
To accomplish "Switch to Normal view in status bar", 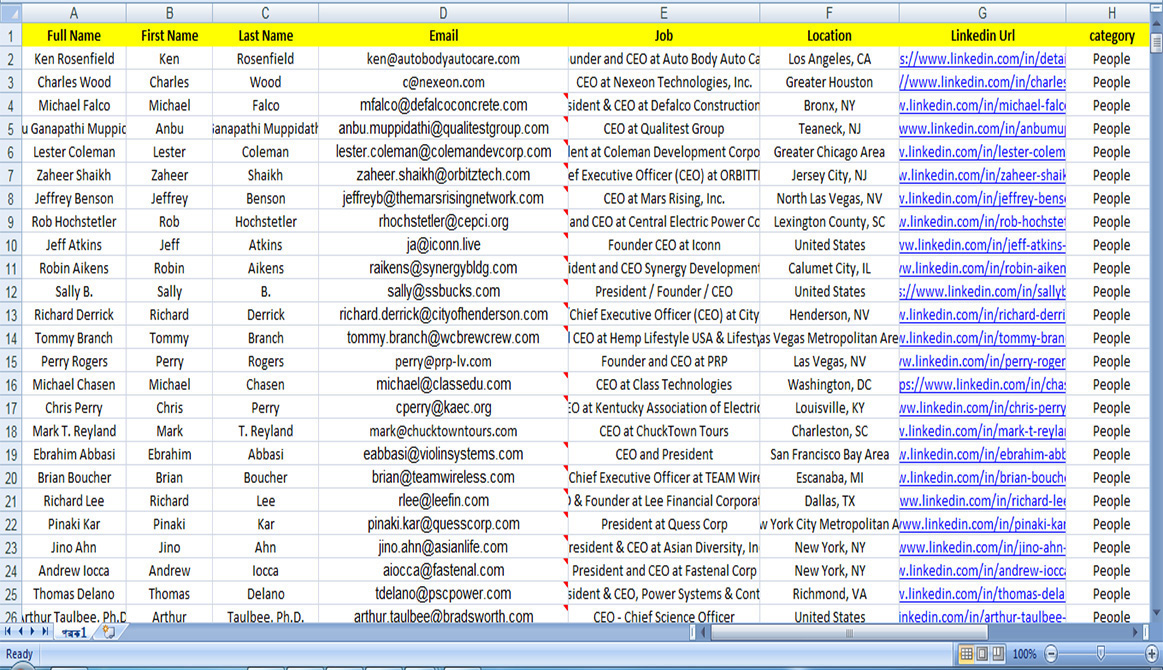I will (x=966, y=654).
